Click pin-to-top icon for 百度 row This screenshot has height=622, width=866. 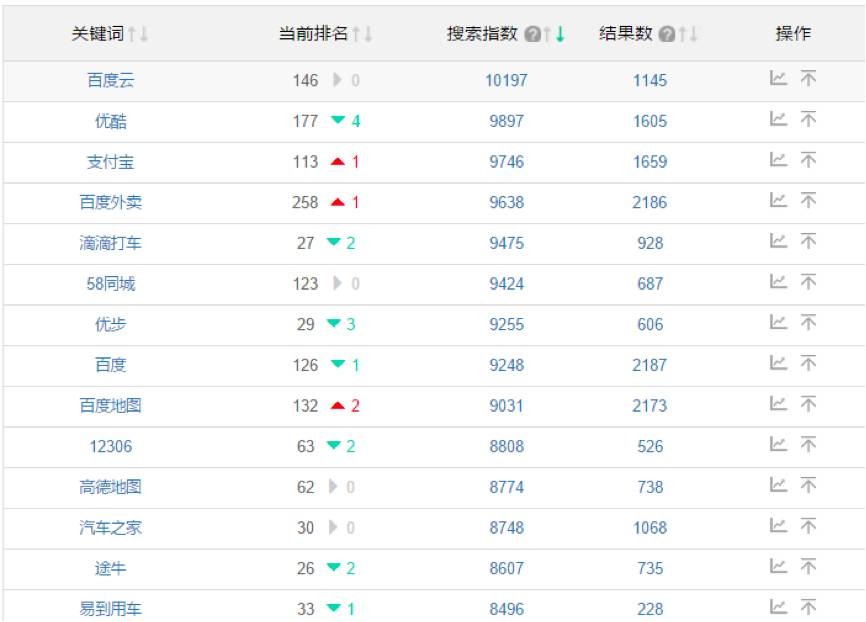click(808, 363)
